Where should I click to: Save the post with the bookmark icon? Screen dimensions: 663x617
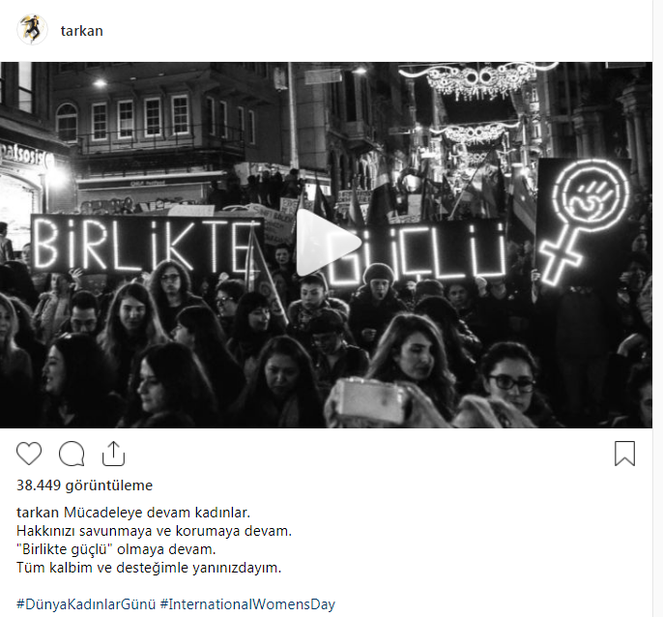point(625,453)
